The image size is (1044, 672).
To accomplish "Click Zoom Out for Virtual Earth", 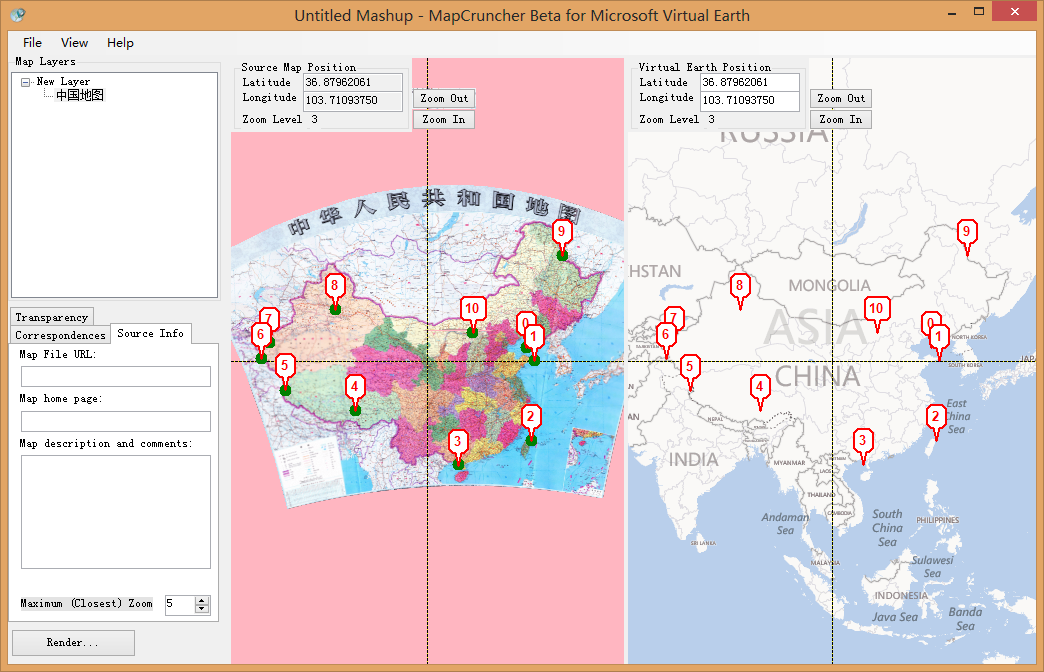I will 841,99.
